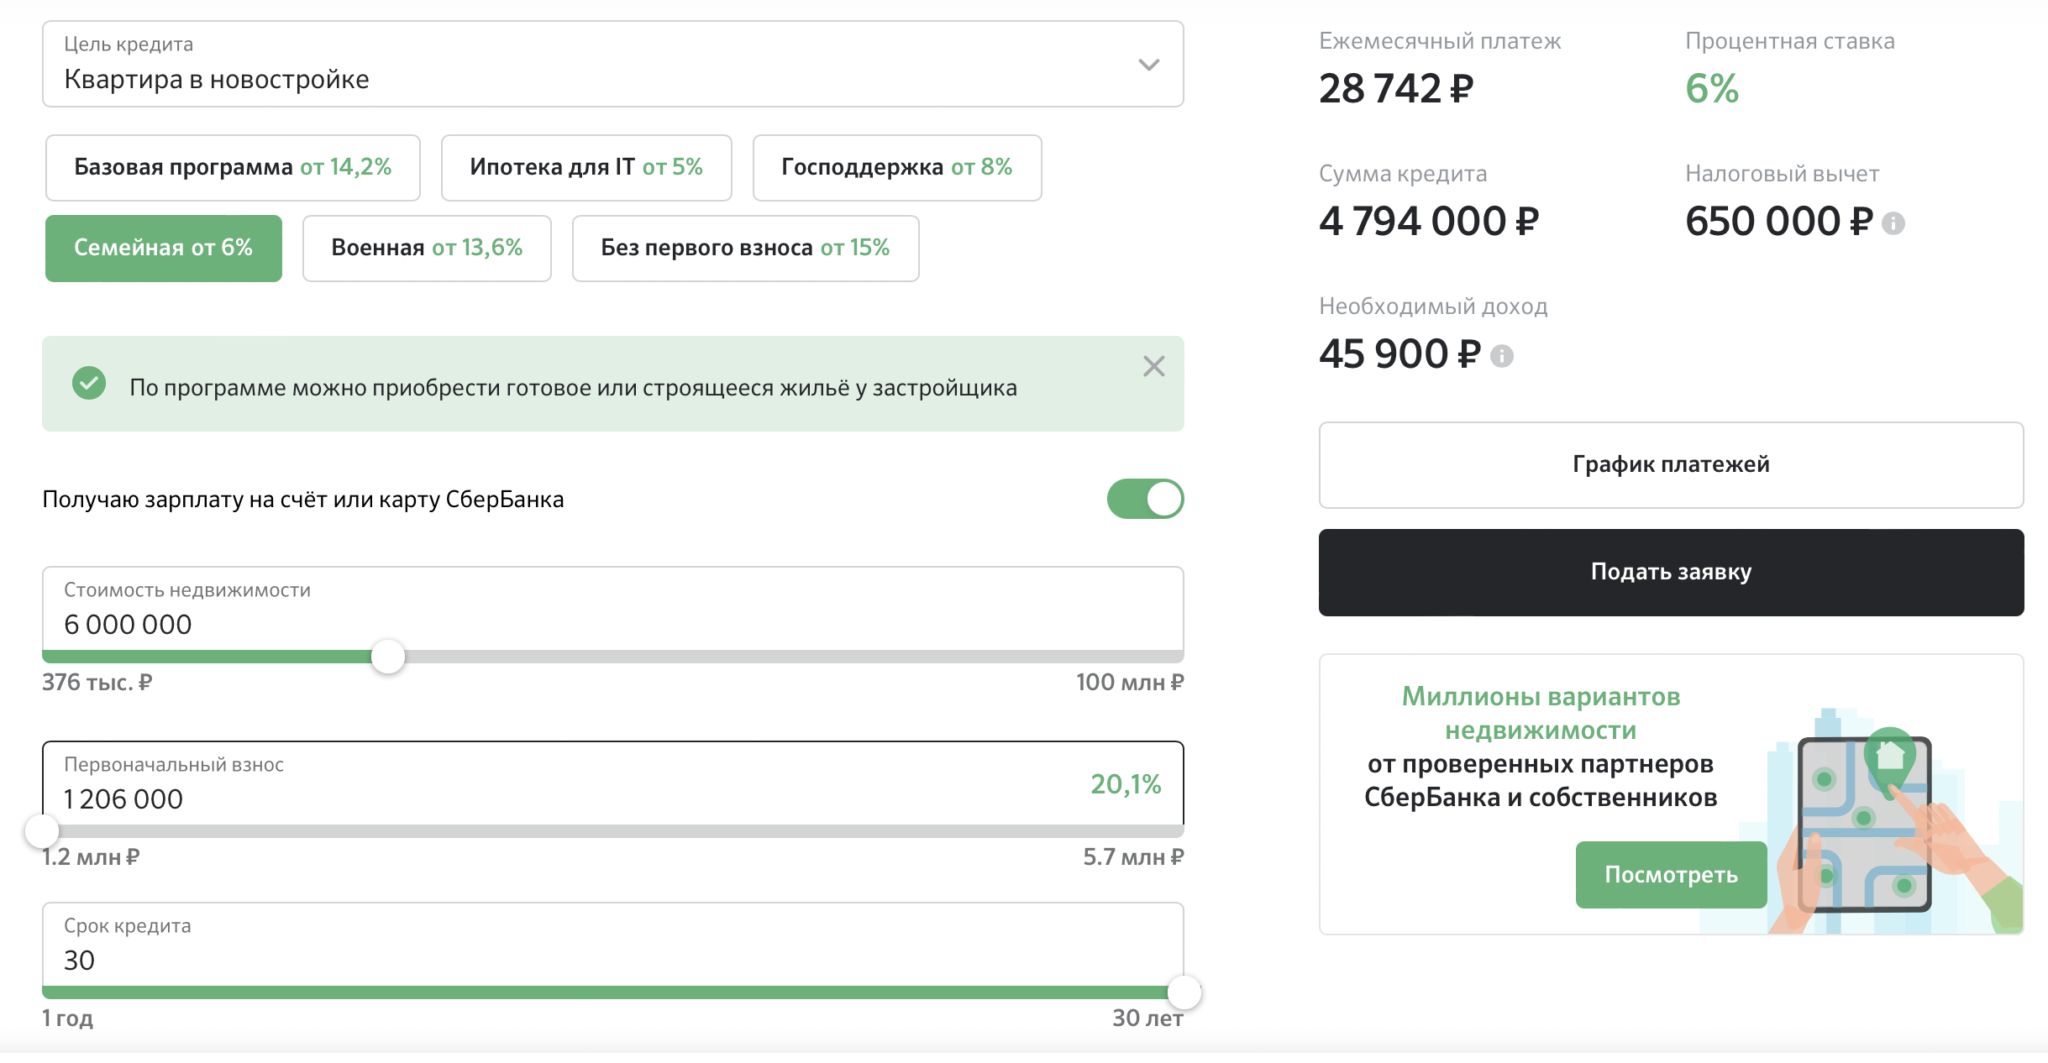Pick Без первого взноса program
Screen dimensions: 2048x1063
click(x=745, y=248)
